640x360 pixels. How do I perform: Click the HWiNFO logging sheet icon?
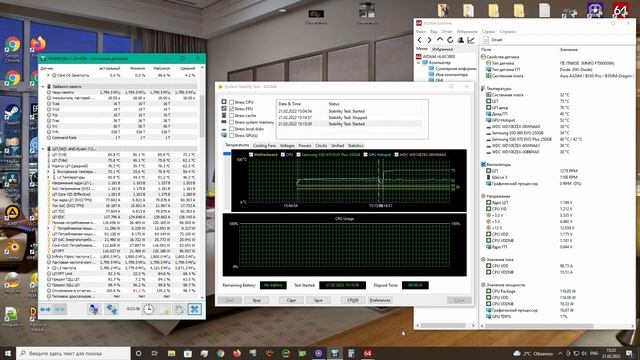[x=164, y=309]
